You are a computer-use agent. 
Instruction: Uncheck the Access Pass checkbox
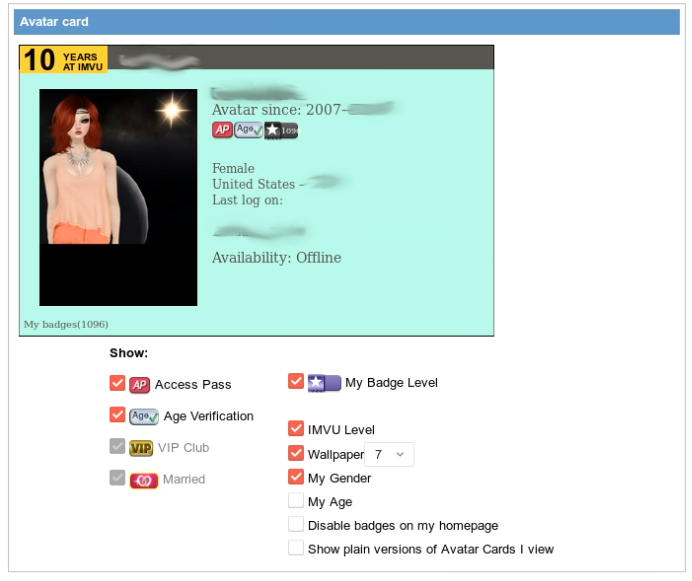pyautogui.click(x=117, y=383)
